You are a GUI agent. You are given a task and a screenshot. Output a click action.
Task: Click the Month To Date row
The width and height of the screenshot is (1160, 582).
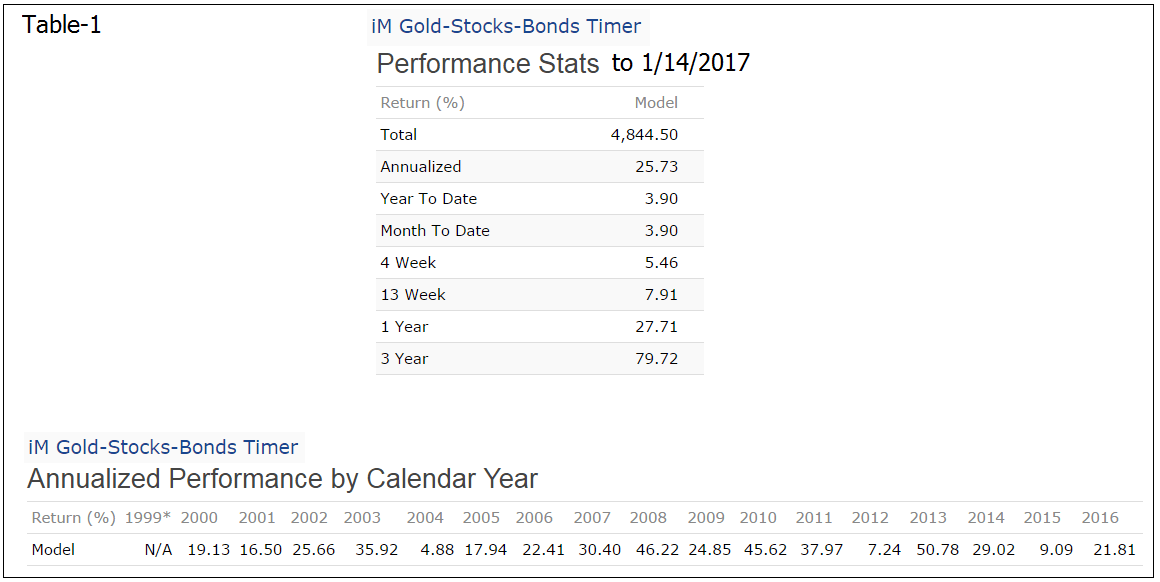tap(540, 230)
